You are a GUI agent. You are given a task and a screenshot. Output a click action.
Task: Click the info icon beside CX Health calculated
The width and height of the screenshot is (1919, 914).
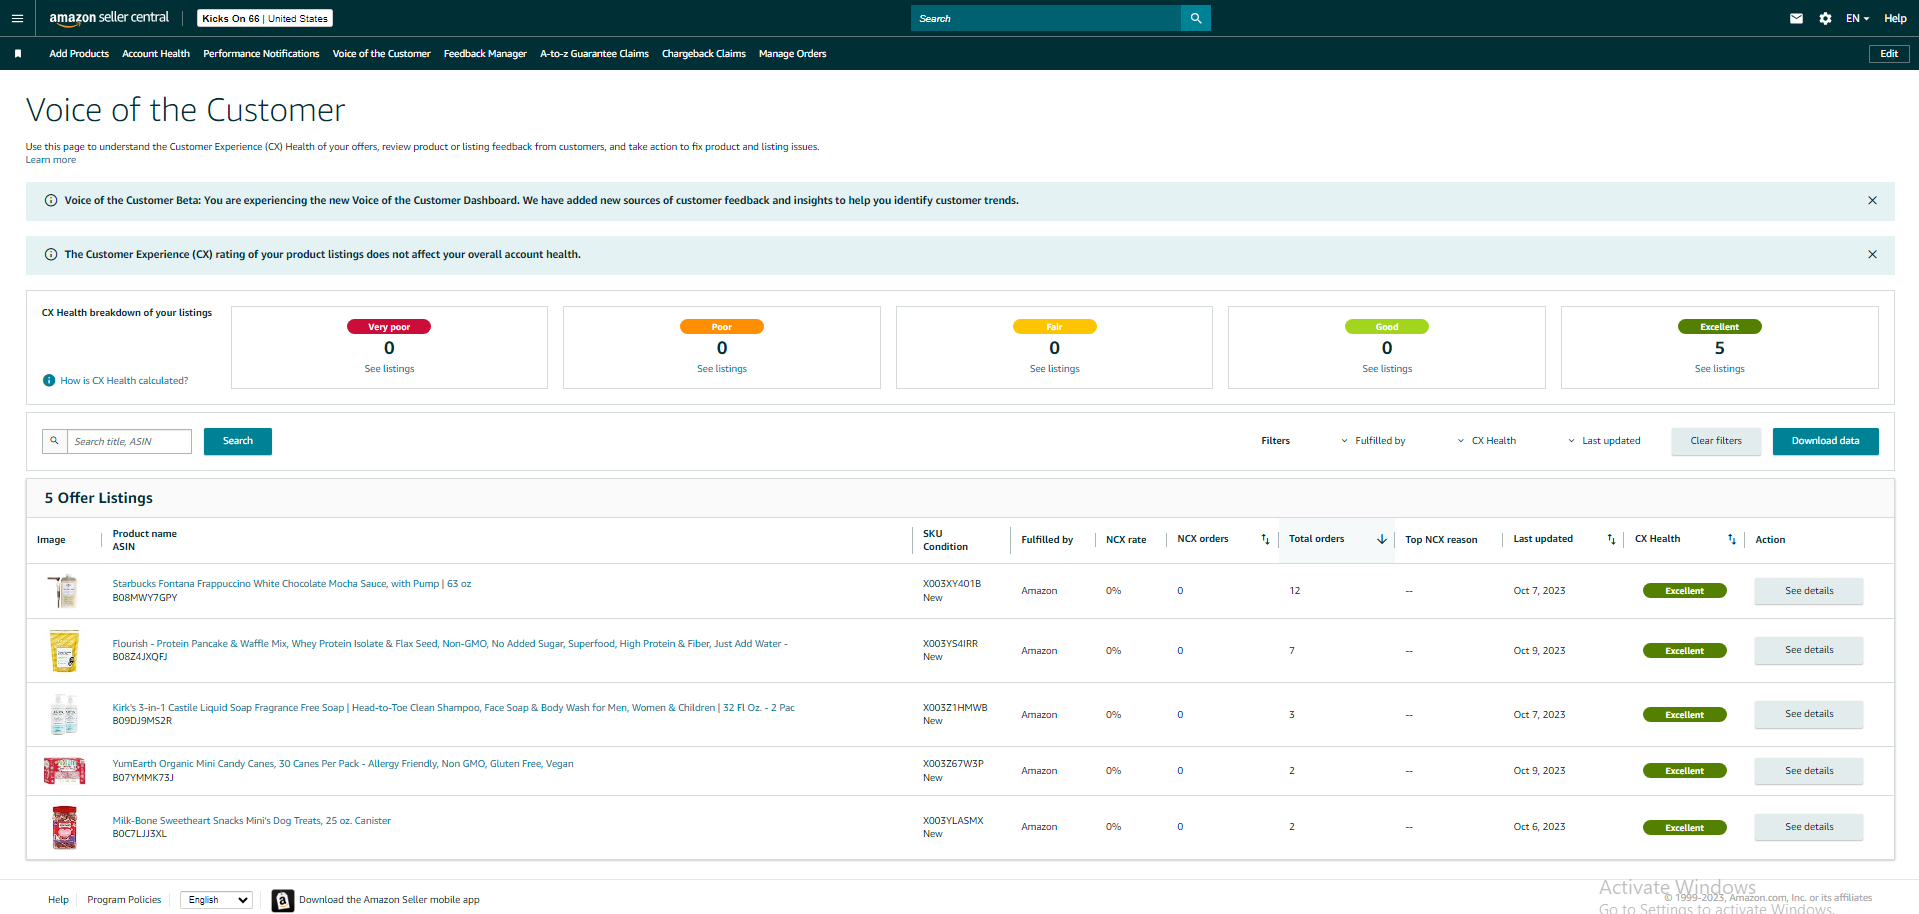tap(49, 381)
